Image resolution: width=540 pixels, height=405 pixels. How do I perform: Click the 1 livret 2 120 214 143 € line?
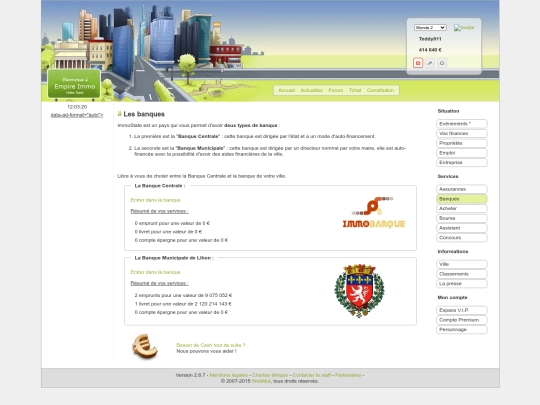[x=183, y=304]
